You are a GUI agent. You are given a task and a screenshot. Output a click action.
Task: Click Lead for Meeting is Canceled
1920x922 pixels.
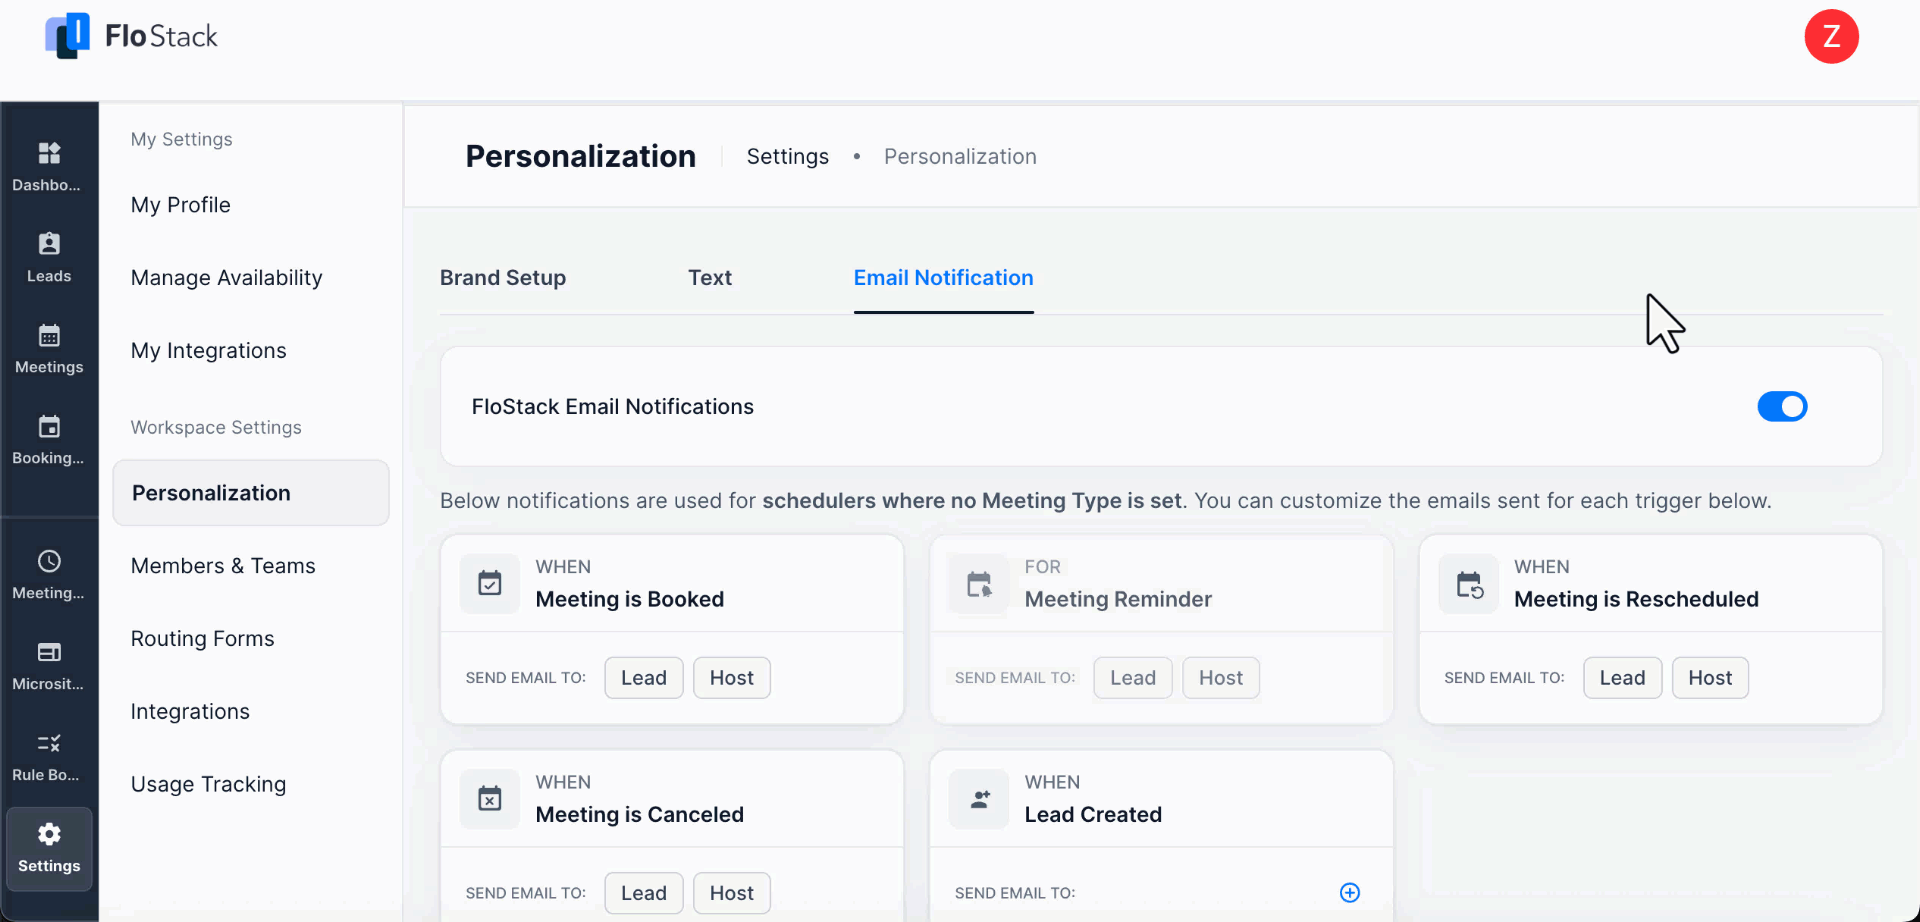(x=644, y=893)
